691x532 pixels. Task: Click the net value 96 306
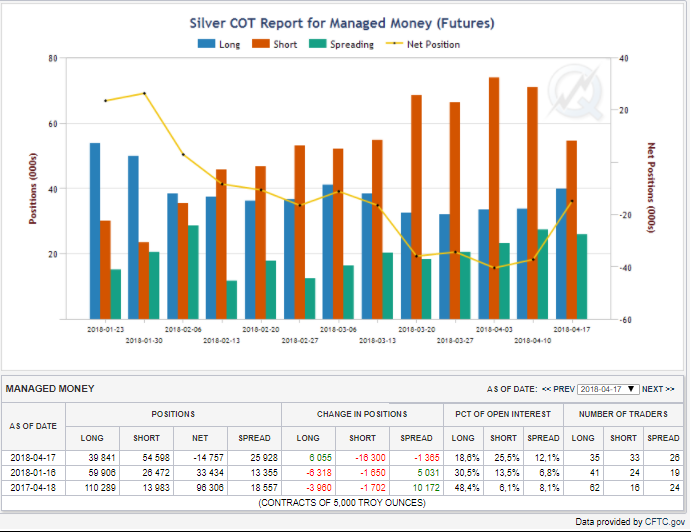(x=210, y=487)
